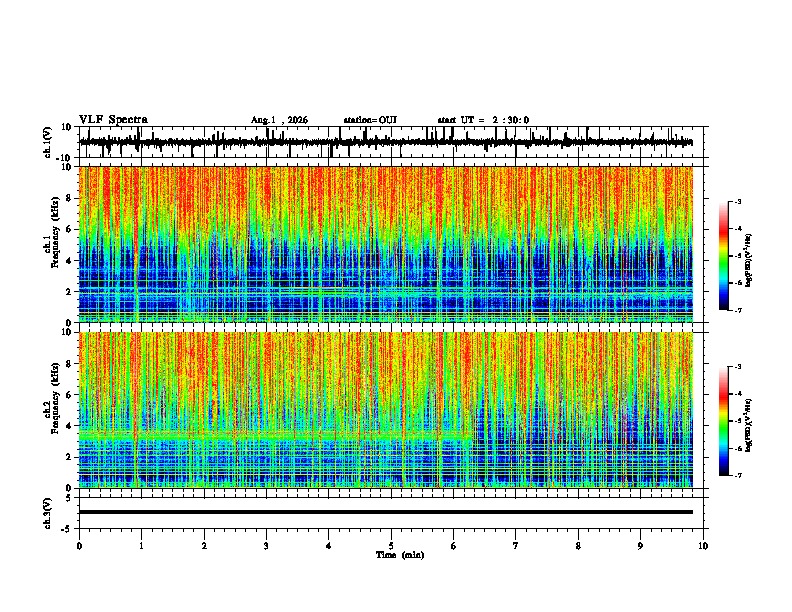
Task: Click the flat ch.3 voltage trace
Action: [x=386, y=512]
